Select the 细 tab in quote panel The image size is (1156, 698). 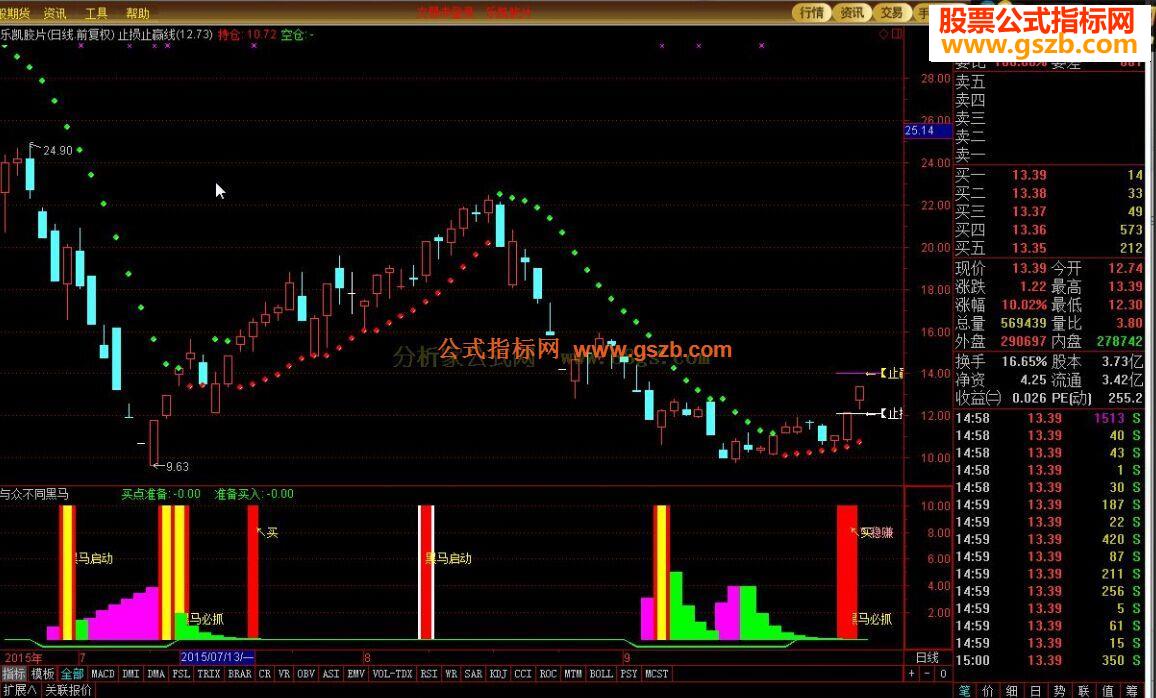pos(1012,691)
